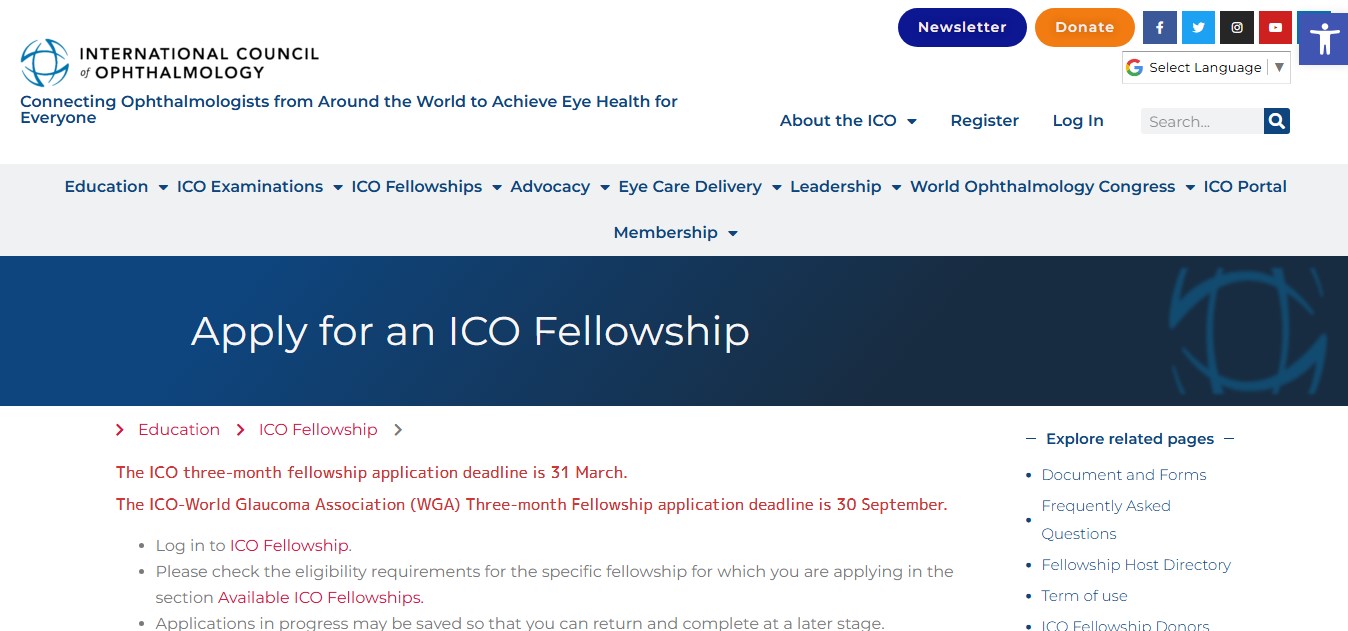This screenshot has height=631, width=1348.
Task: Click the Education breadcrumb link
Action: point(179,430)
